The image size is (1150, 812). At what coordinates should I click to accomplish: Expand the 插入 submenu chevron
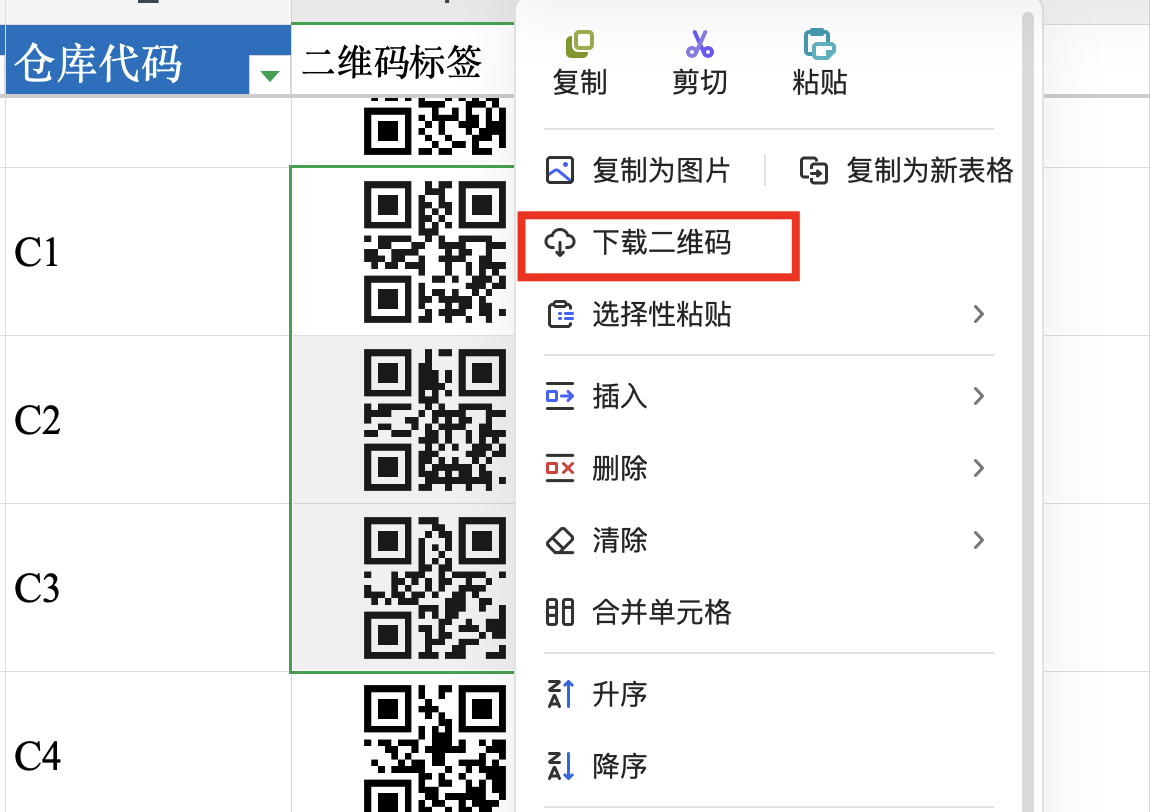(x=978, y=396)
